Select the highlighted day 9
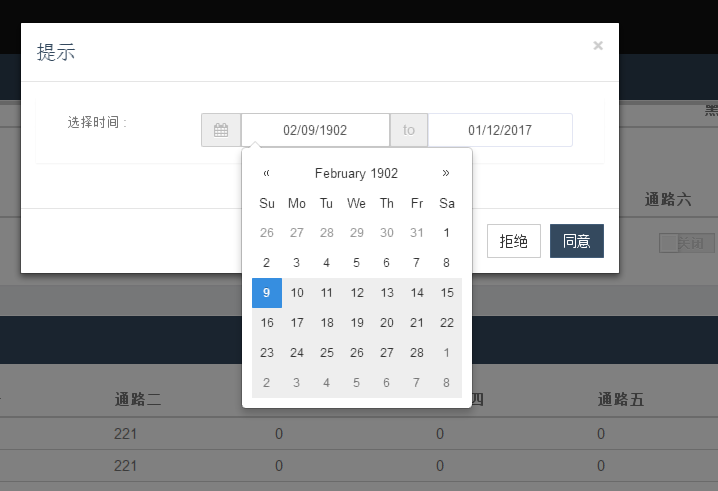The width and height of the screenshot is (718, 491). pos(267,293)
